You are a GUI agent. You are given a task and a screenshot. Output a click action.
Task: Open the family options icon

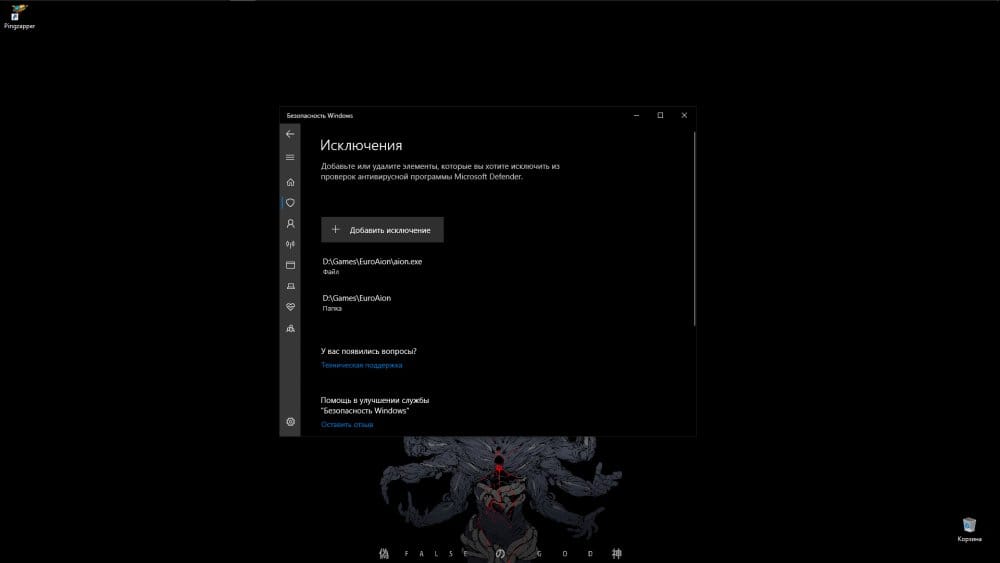click(x=290, y=328)
